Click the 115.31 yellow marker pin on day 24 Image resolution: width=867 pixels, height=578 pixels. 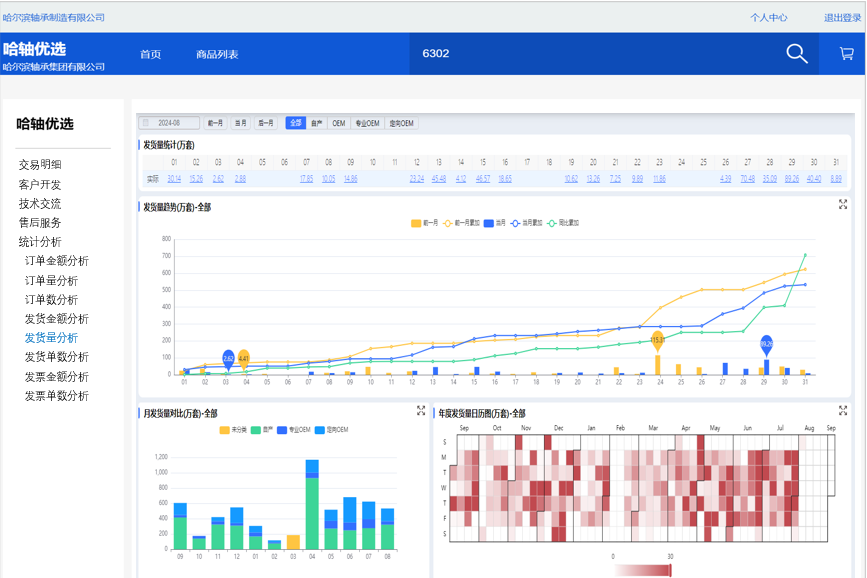pyautogui.click(x=657, y=341)
